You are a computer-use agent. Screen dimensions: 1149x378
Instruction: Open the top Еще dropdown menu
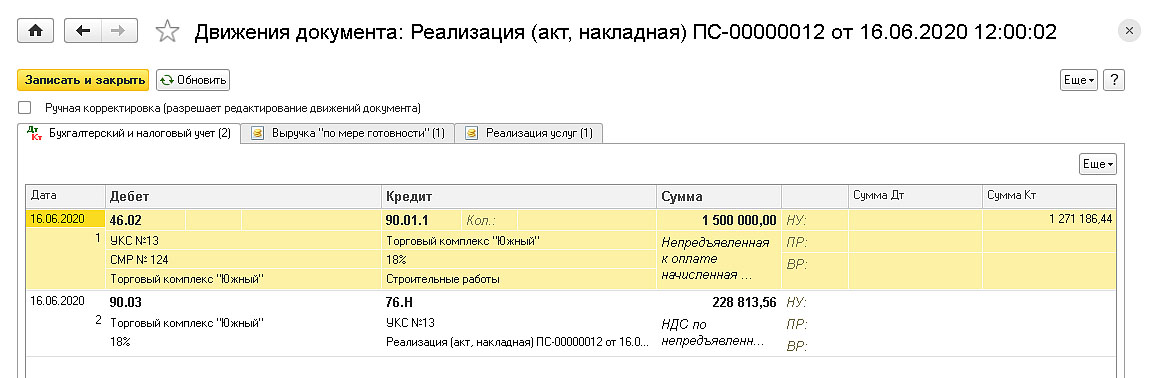1079,80
